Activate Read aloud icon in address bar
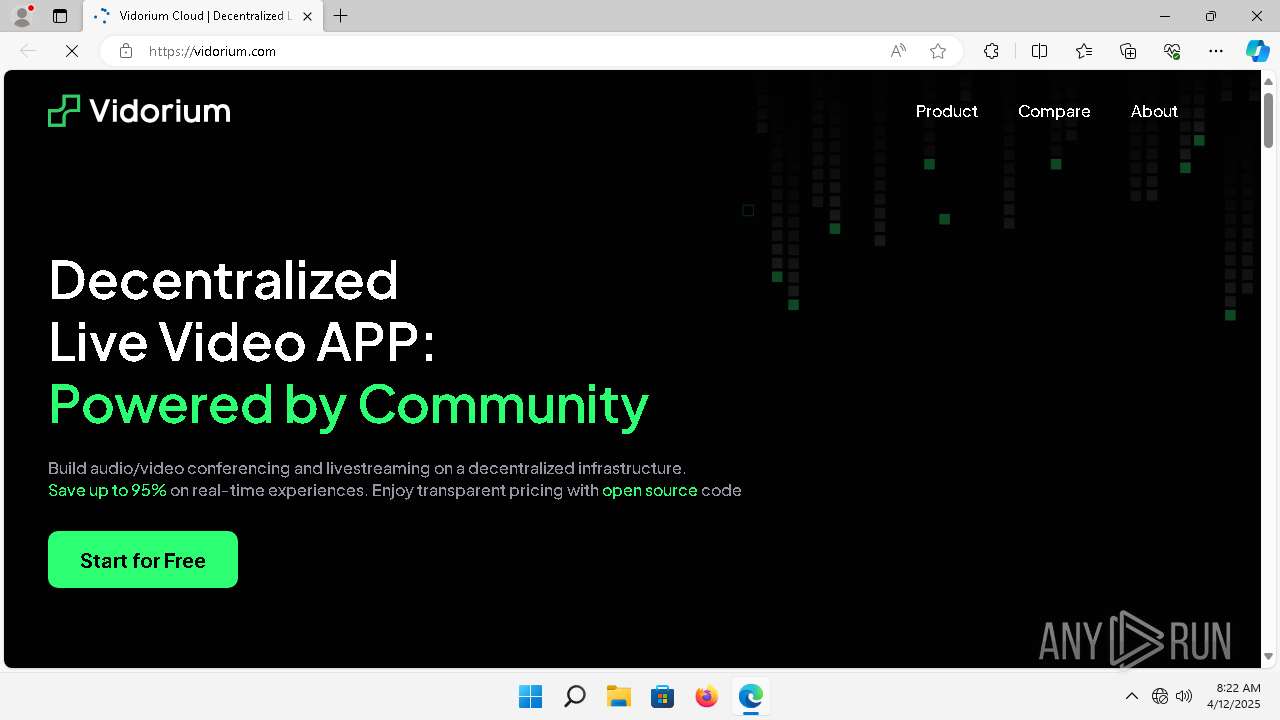1280x720 pixels. click(x=898, y=51)
